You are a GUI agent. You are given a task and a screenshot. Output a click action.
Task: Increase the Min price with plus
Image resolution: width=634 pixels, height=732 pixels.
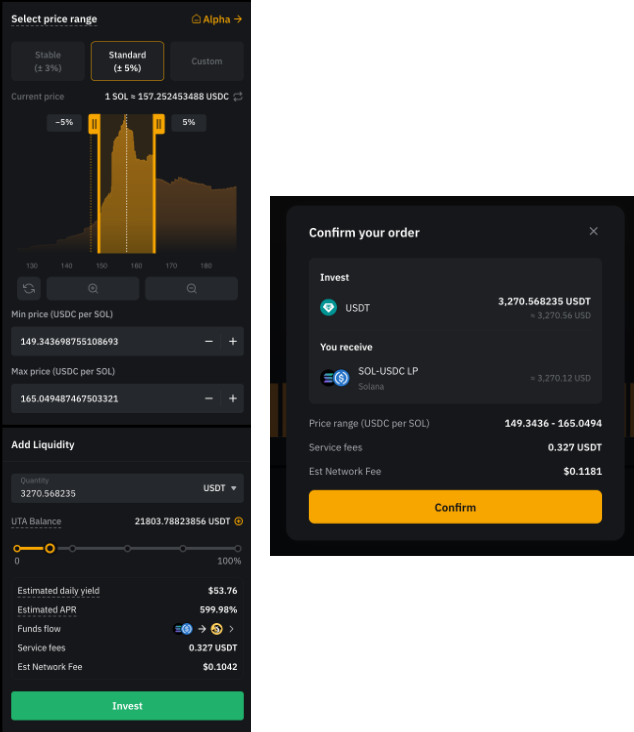(233, 341)
